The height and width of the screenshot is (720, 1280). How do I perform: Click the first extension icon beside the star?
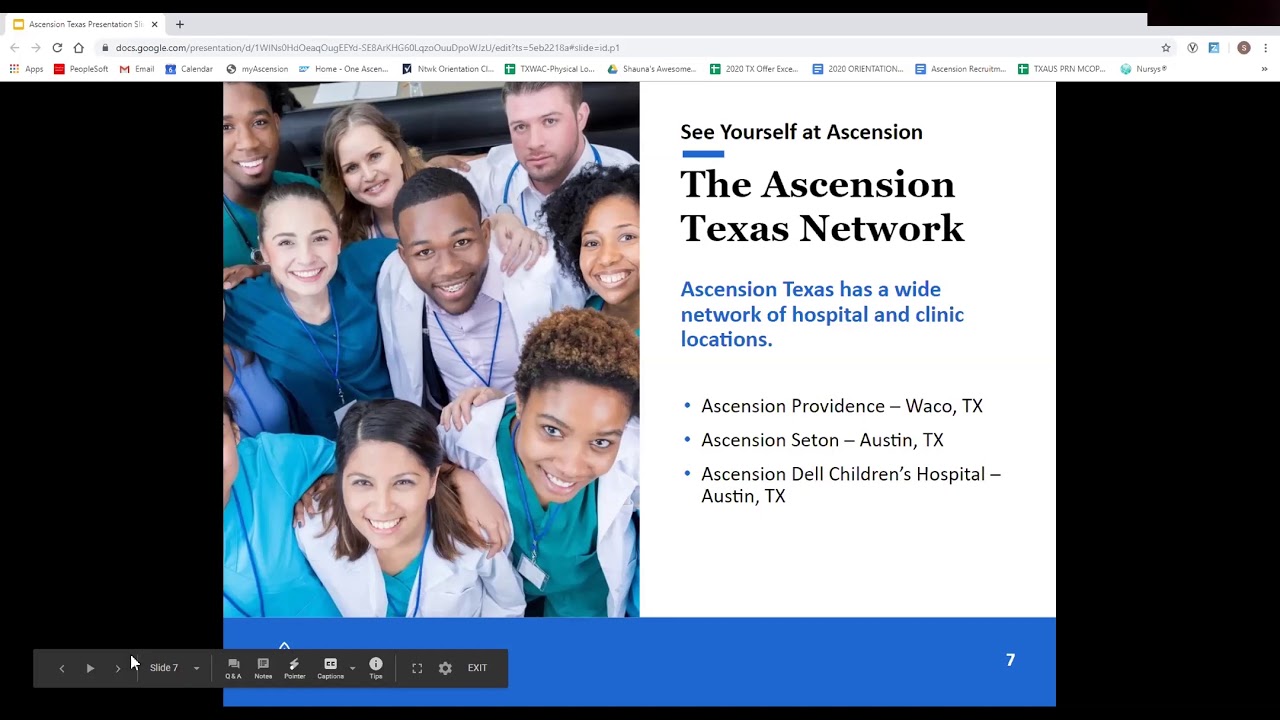1192,47
